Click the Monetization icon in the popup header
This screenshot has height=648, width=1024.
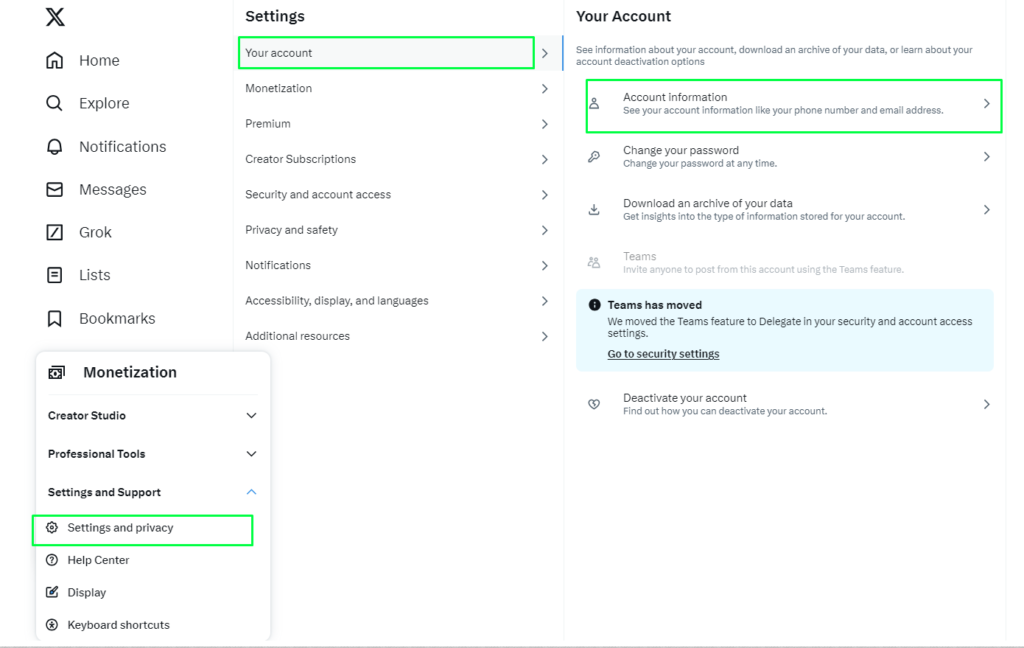[x=58, y=372]
